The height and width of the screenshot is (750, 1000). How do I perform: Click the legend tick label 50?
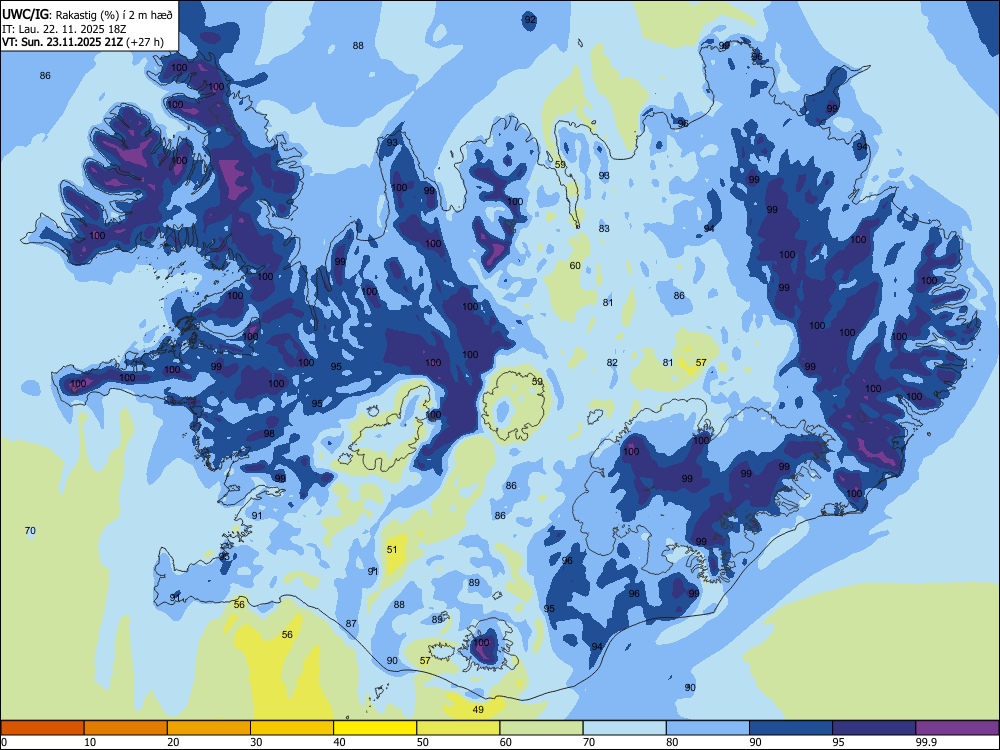click(423, 742)
